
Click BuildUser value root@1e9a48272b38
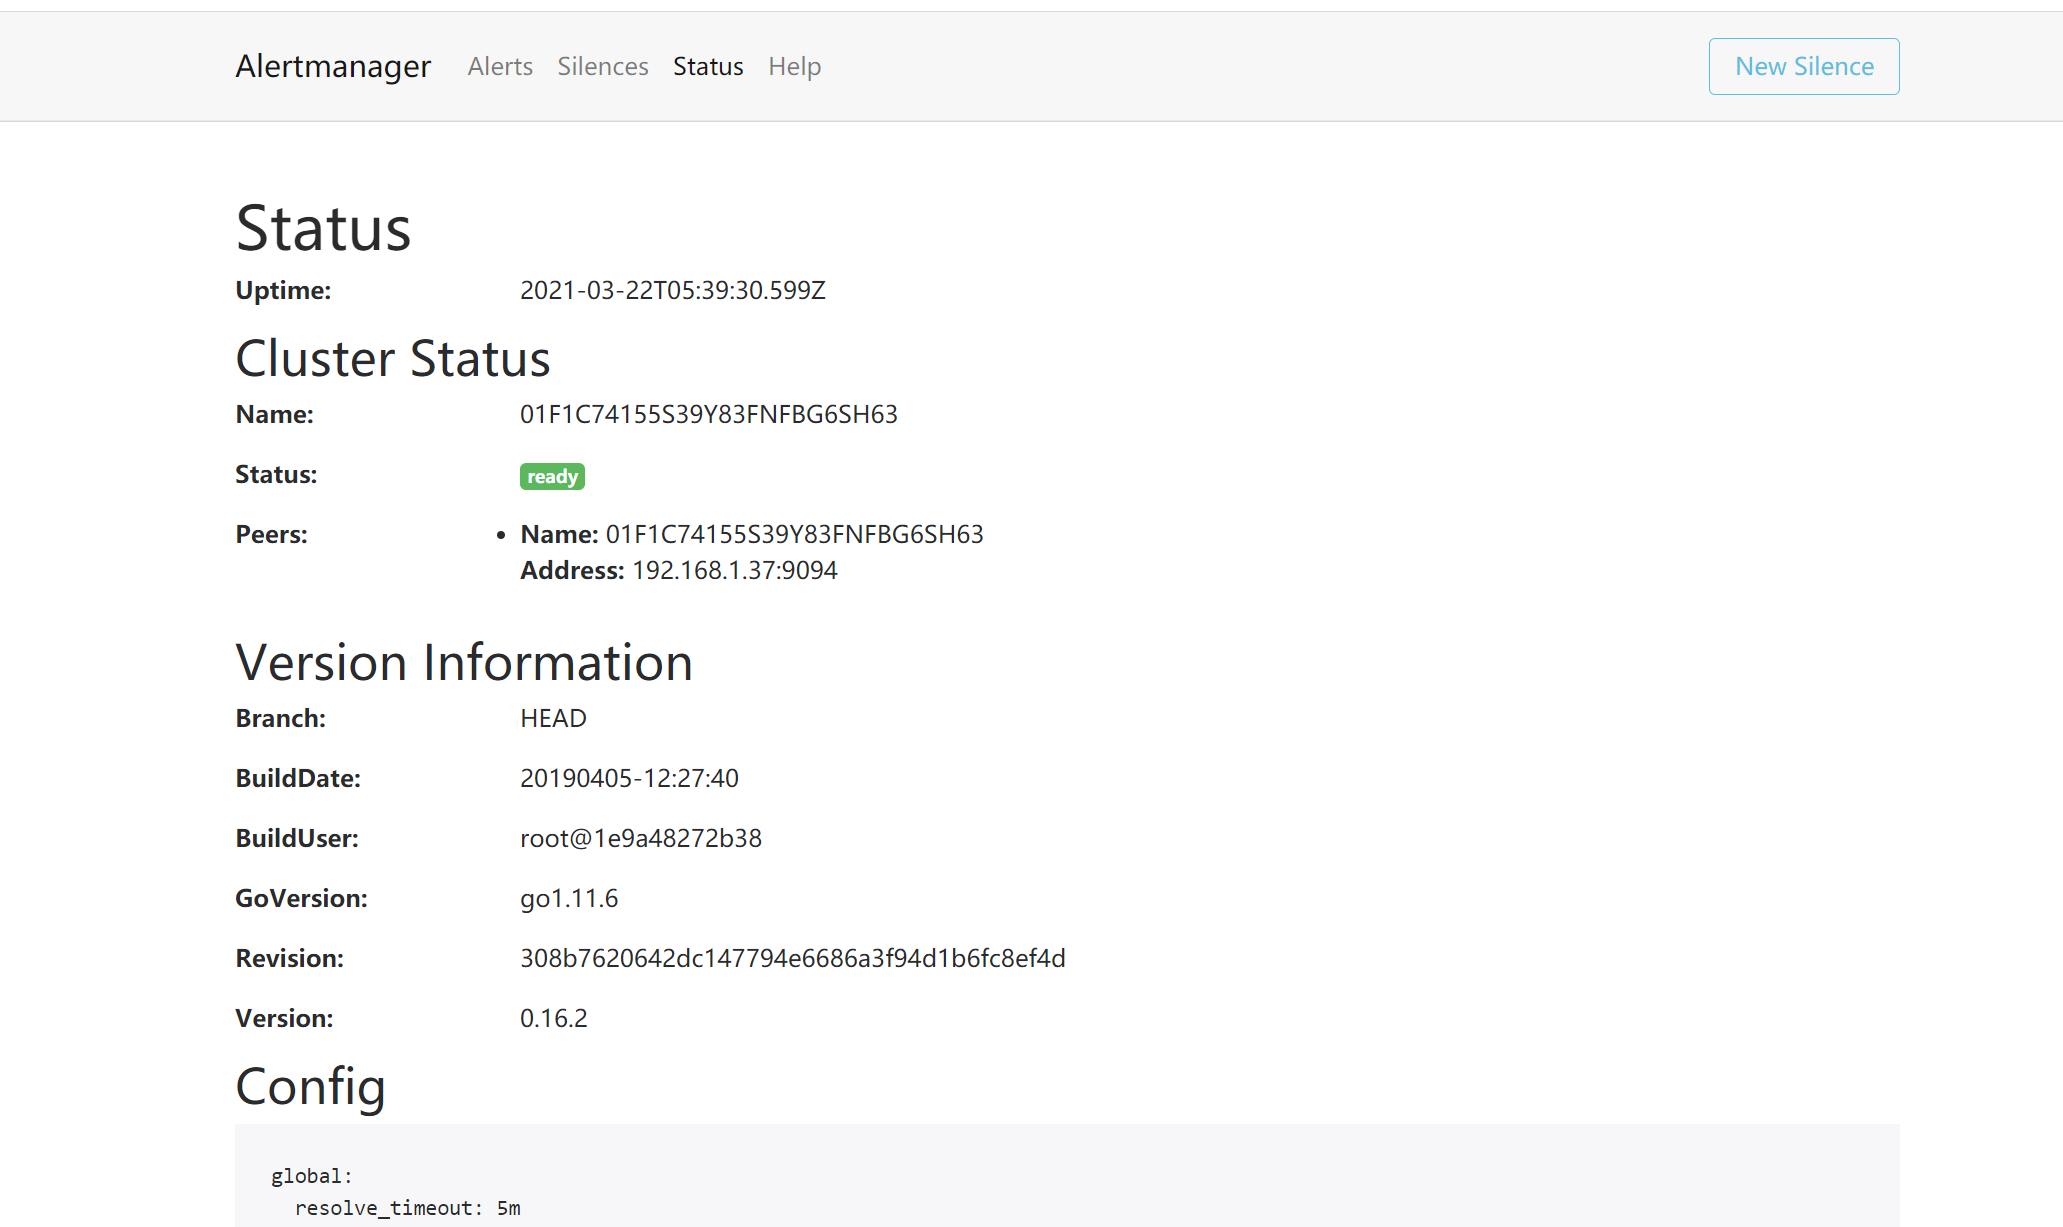click(641, 838)
